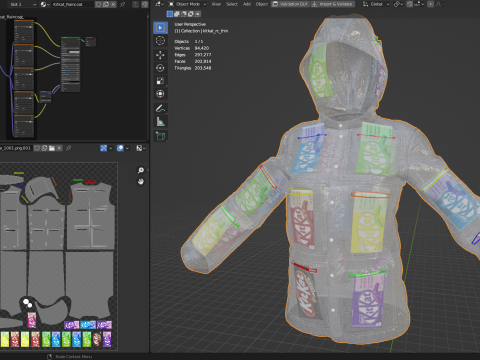This screenshot has width=480, height=360.
Task: Click the pink KitKat wrapper in UV image
Action: click(32, 320)
